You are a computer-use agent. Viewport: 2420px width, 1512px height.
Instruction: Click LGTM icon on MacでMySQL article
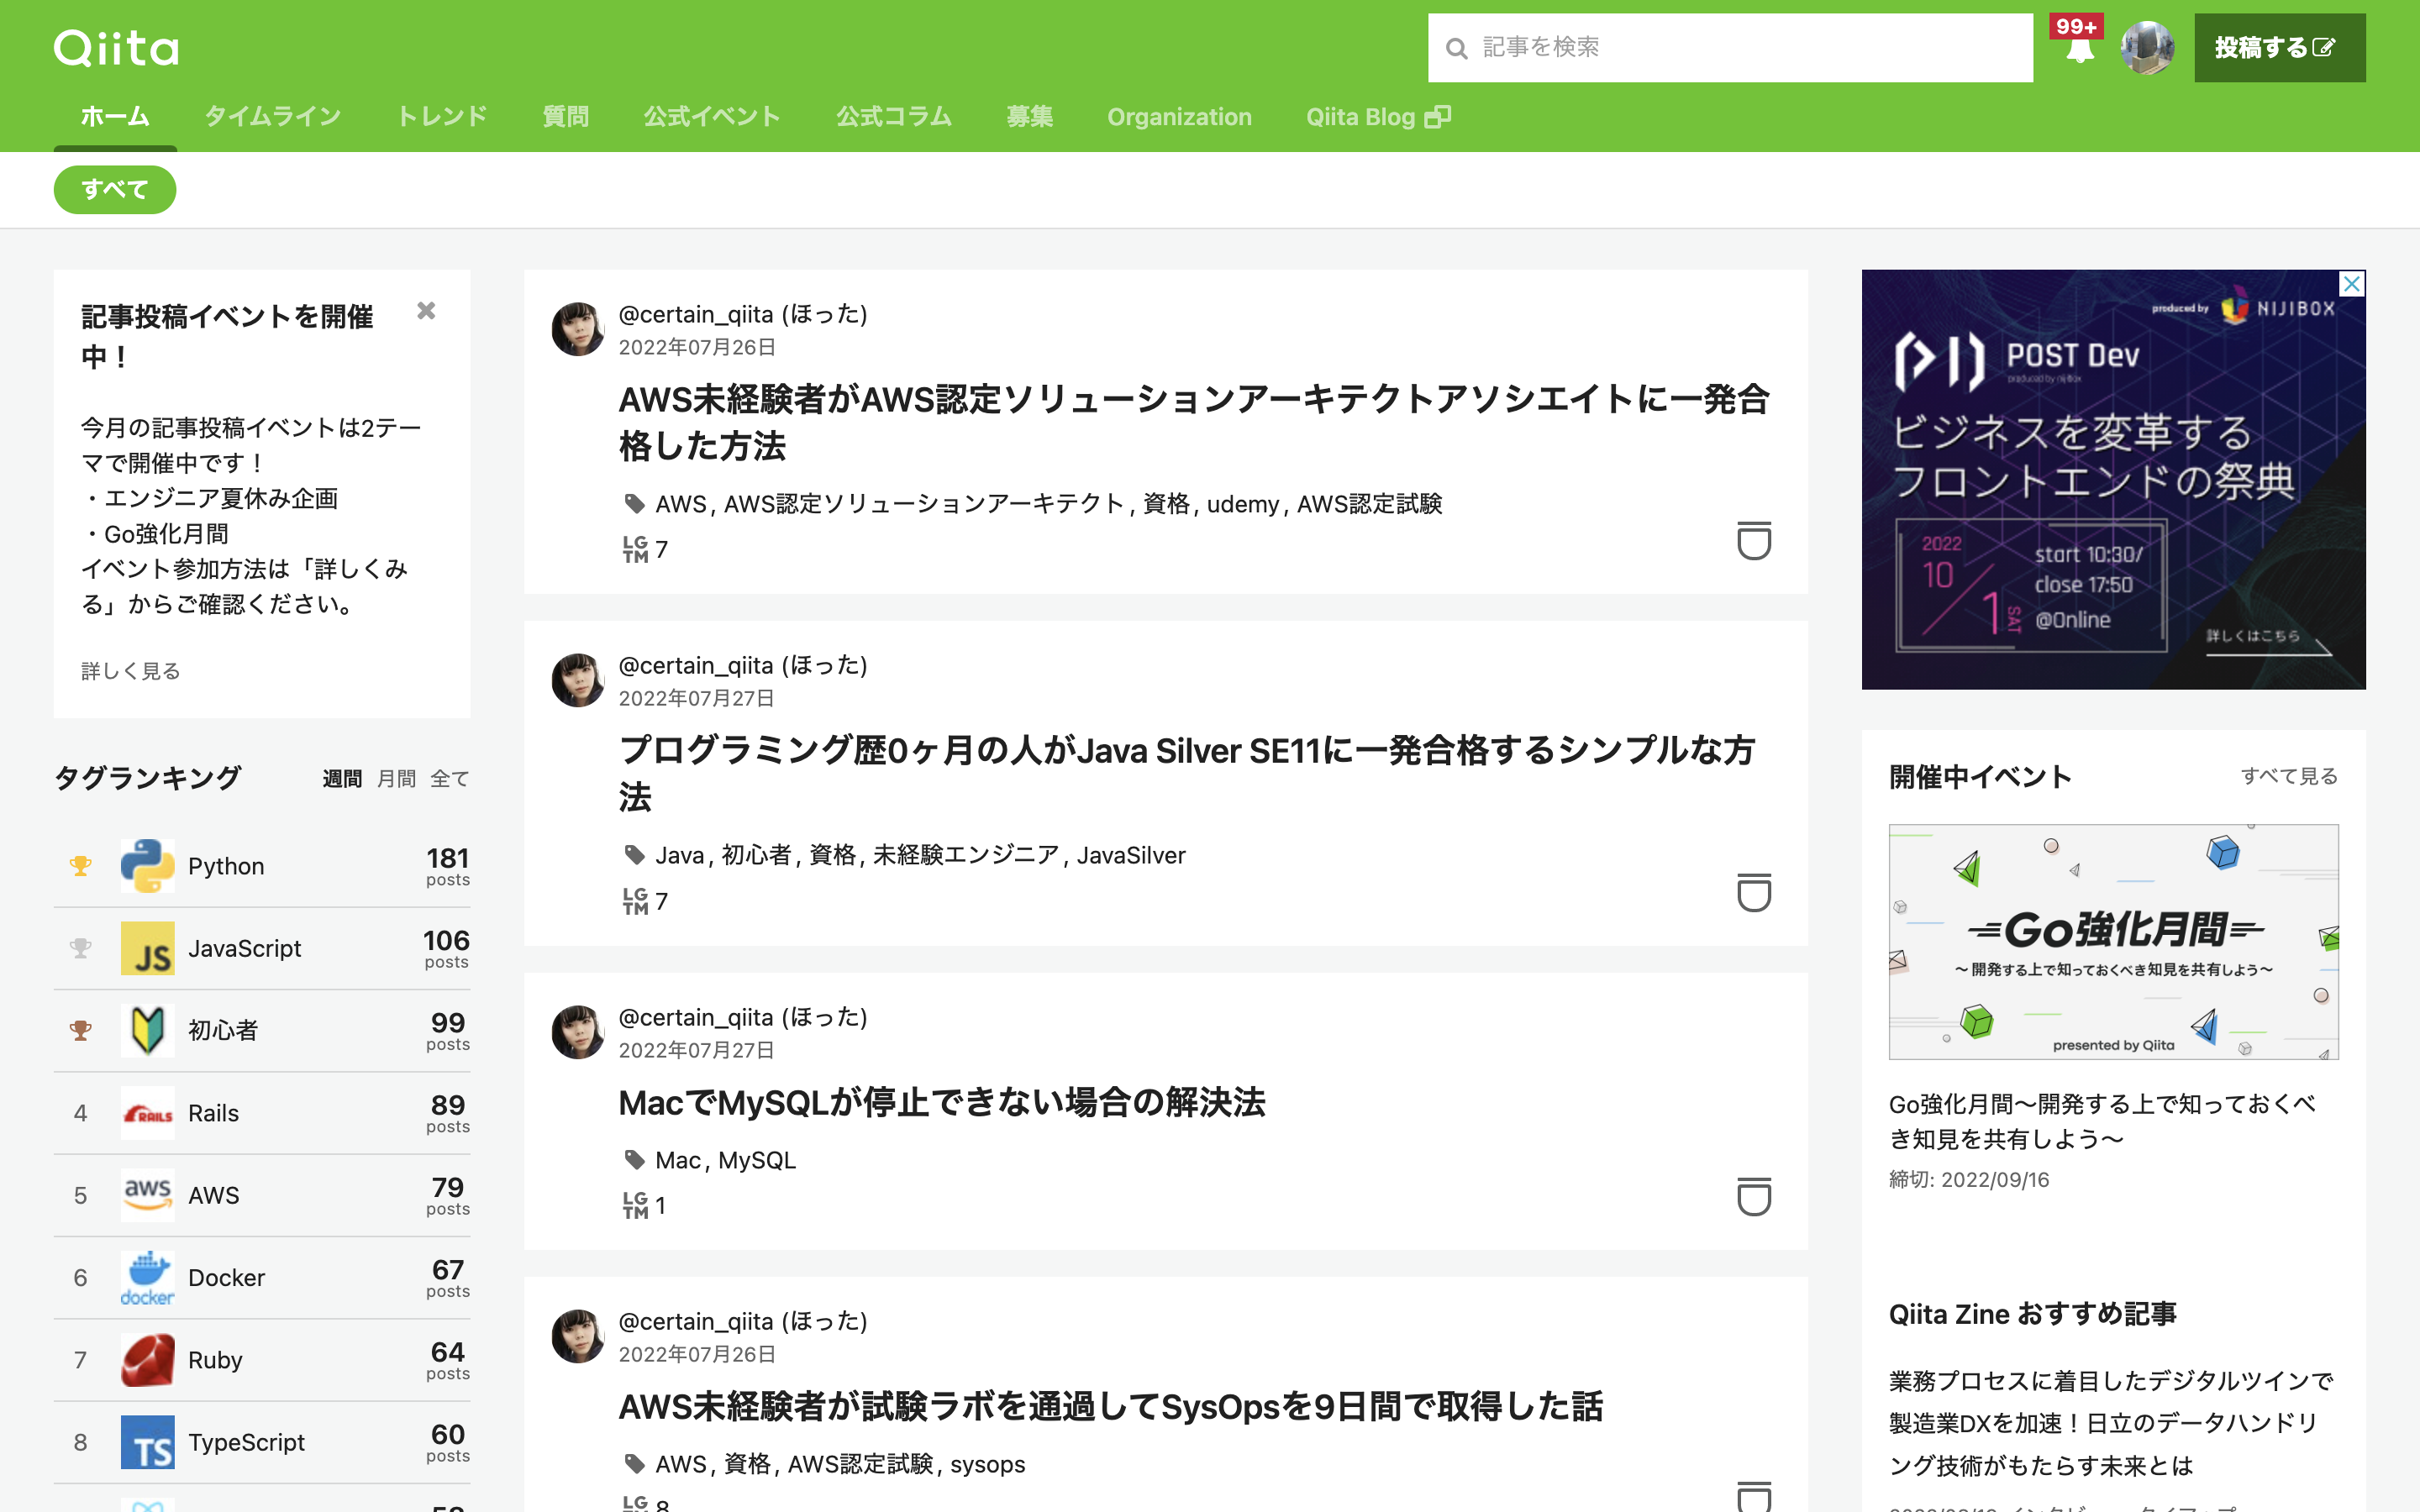(636, 1205)
